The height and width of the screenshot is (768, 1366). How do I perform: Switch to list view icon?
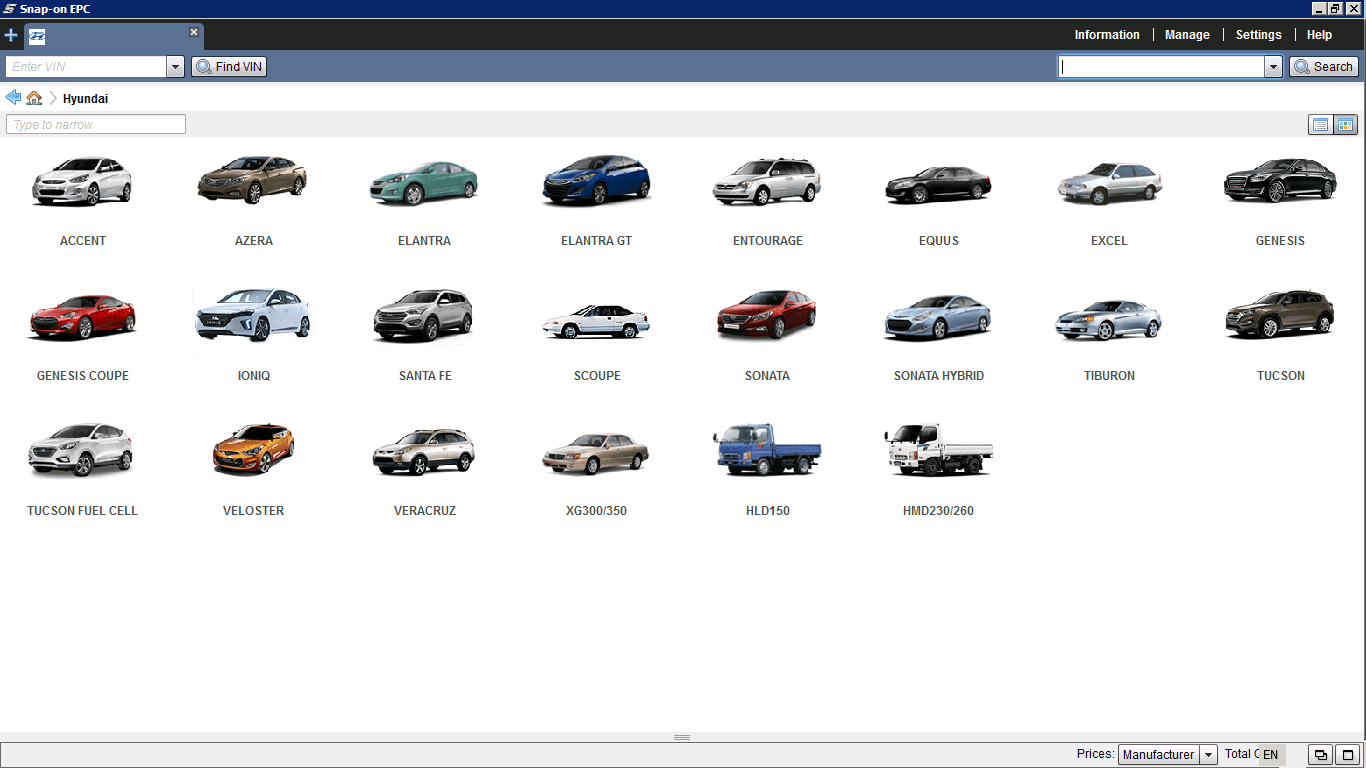[1320, 125]
